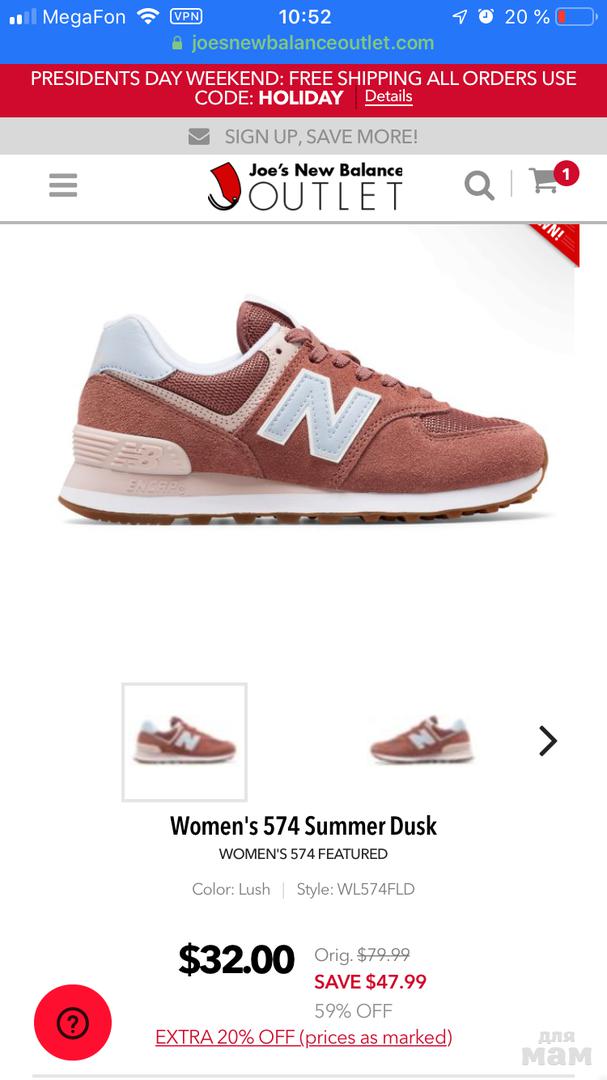Select the second shoe thumbnail
The width and height of the screenshot is (607, 1080).
point(422,740)
